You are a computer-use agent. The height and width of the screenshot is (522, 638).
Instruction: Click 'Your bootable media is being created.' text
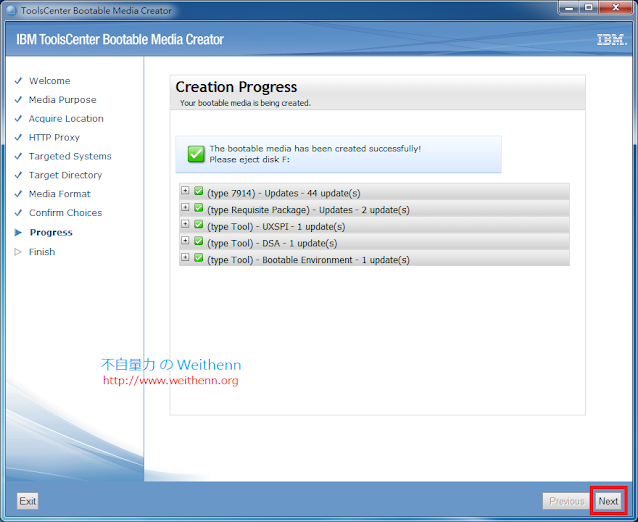245,103
